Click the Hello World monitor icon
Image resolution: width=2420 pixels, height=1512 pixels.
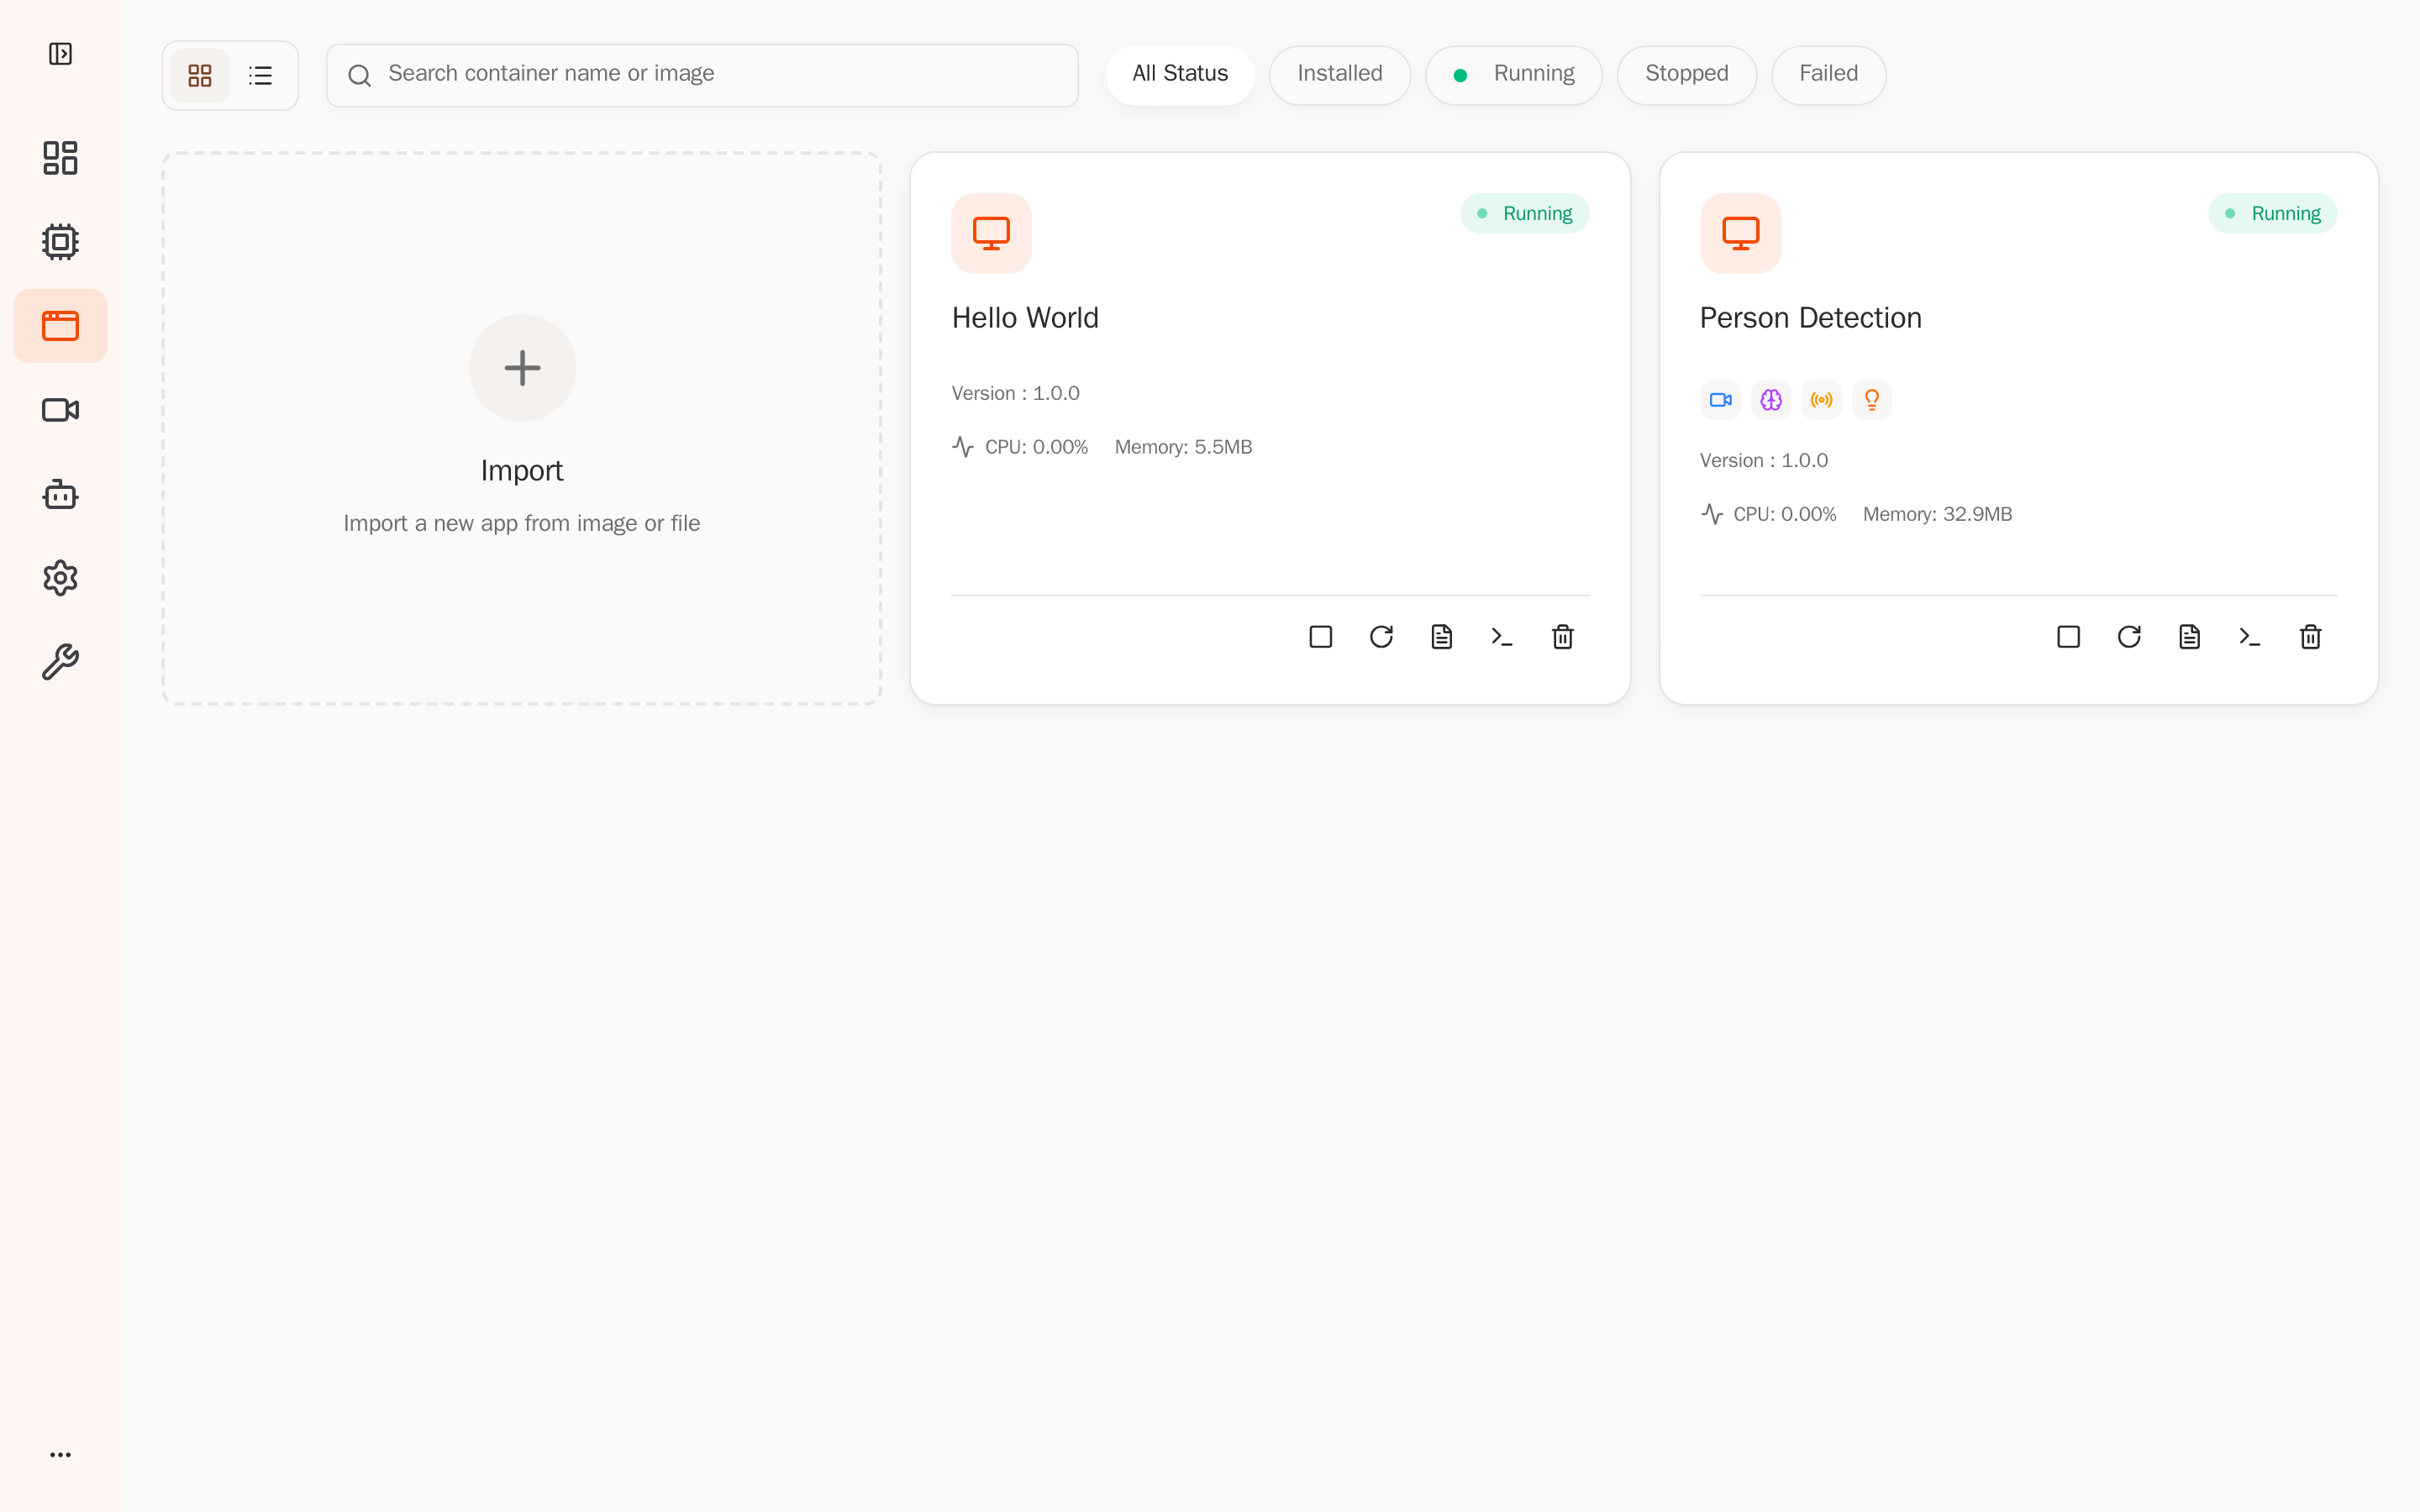991,233
